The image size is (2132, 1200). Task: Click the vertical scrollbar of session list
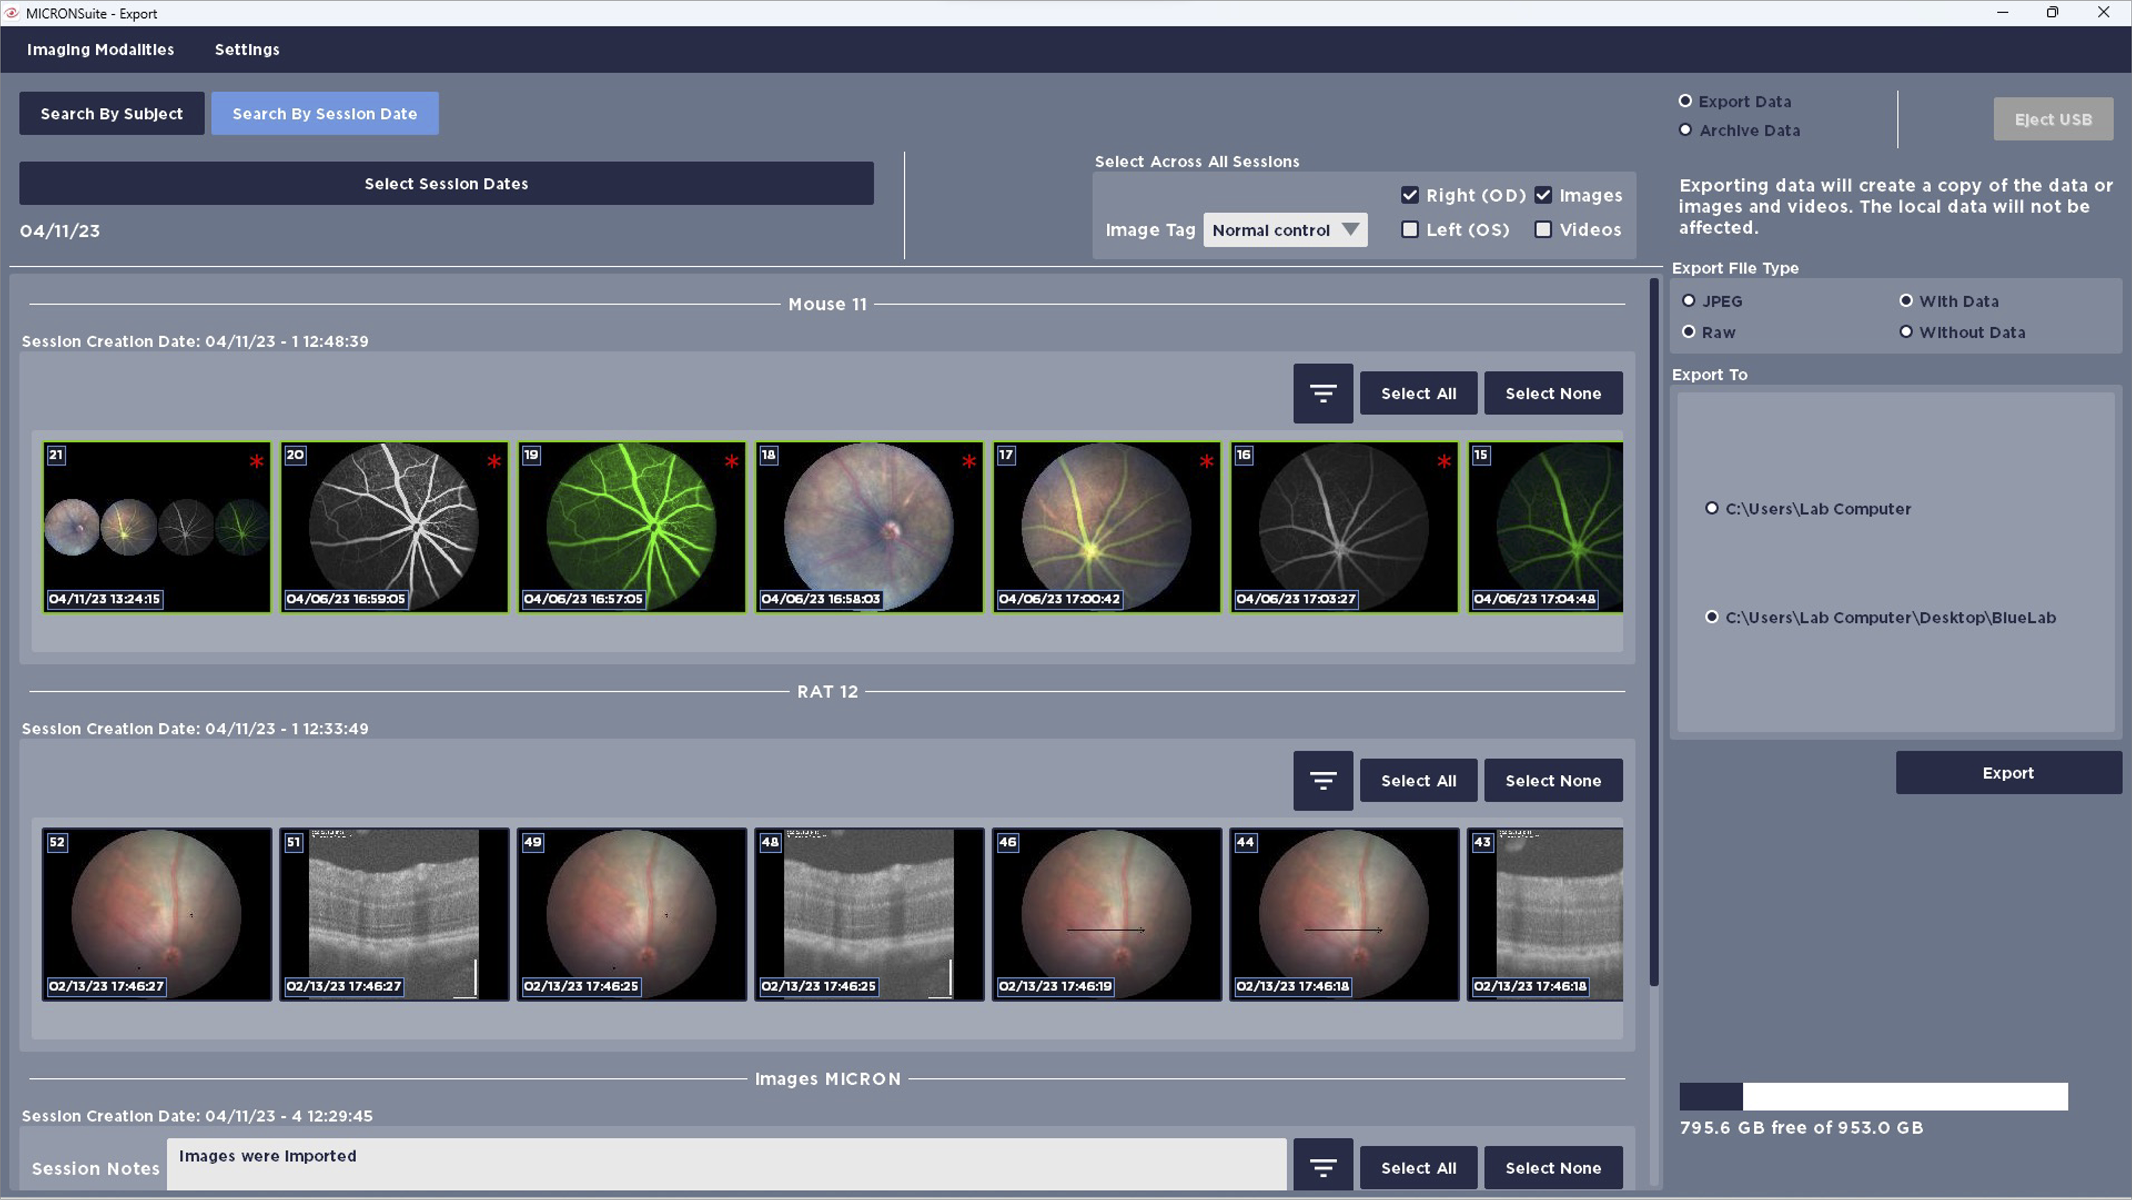point(1653,630)
